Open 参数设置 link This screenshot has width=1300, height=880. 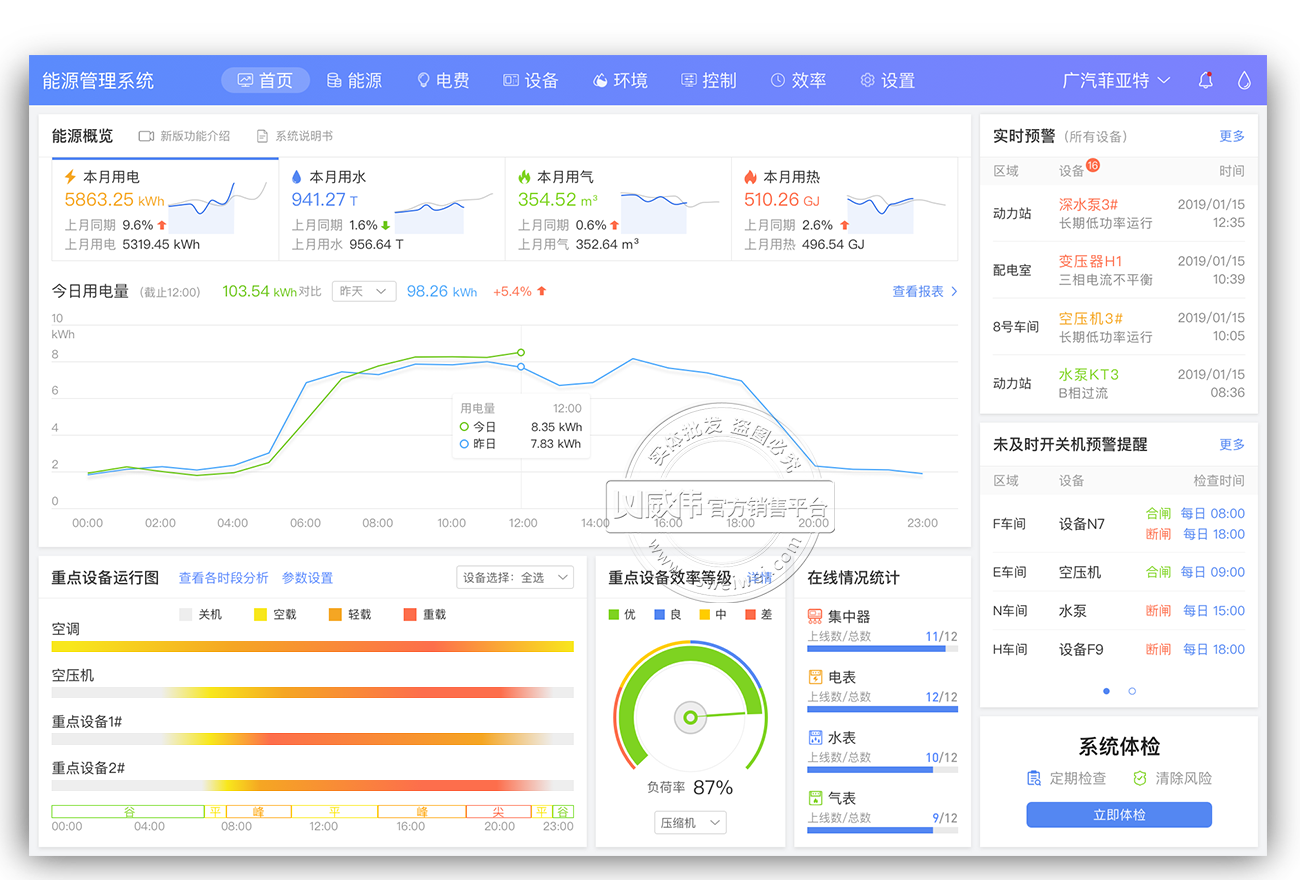click(307, 577)
